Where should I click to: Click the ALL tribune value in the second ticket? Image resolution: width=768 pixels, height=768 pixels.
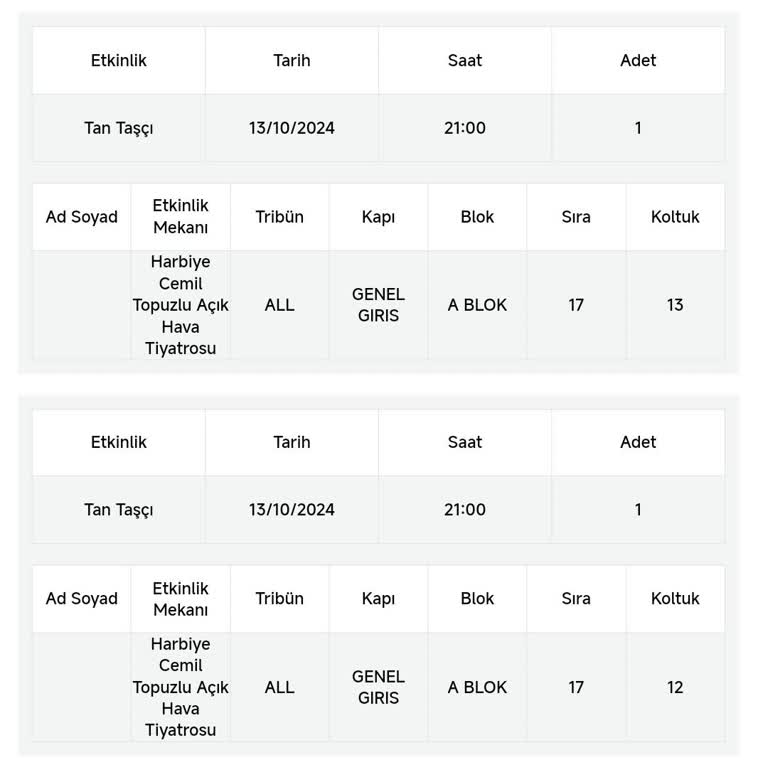[279, 687]
